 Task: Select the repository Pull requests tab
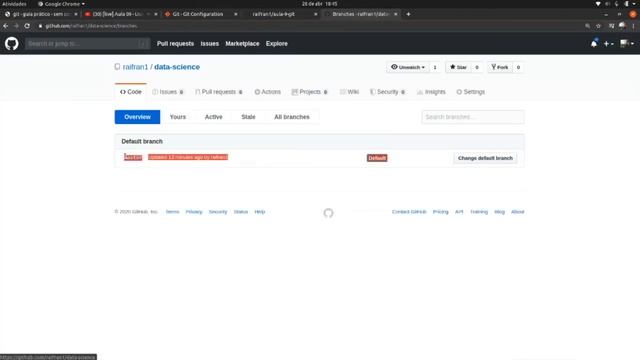(219, 92)
